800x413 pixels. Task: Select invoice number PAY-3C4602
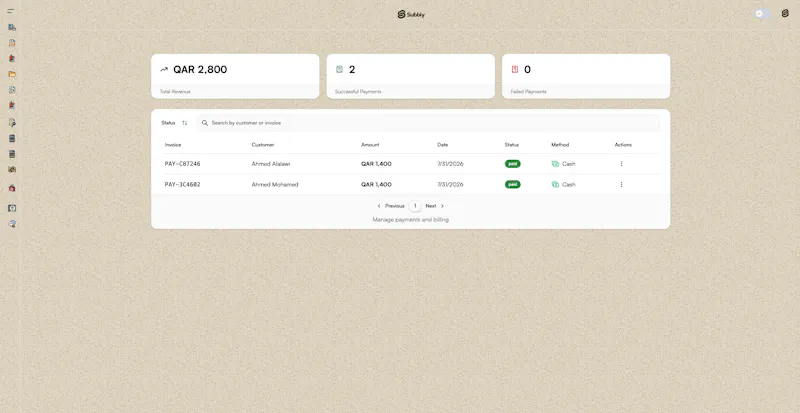(x=182, y=184)
